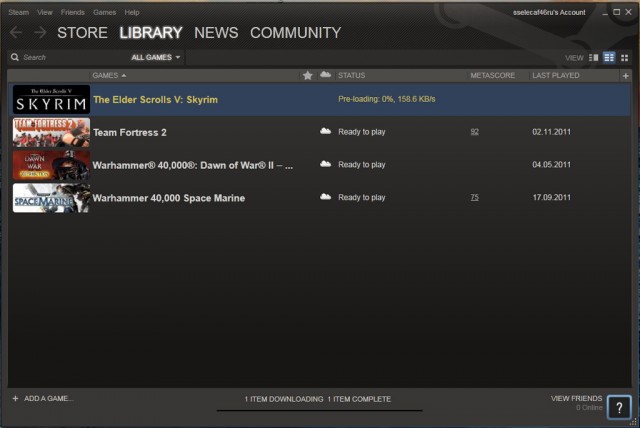Click last played date 02.11.2011
Image resolution: width=640 pixels, height=428 pixels.
551,132
